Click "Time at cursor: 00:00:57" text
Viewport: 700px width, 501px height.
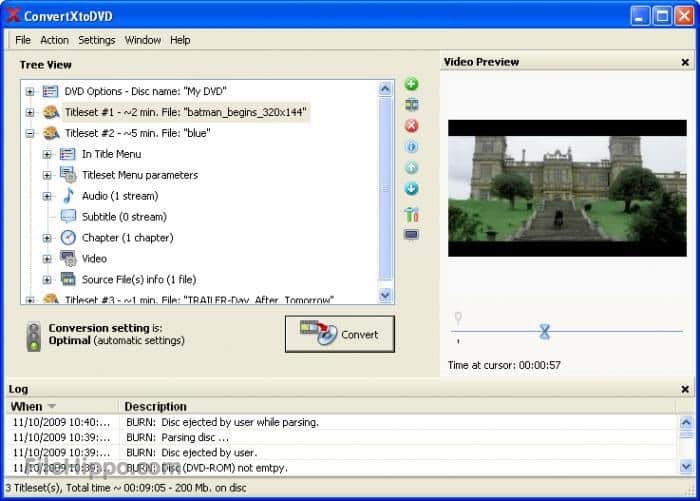point(504,365)
